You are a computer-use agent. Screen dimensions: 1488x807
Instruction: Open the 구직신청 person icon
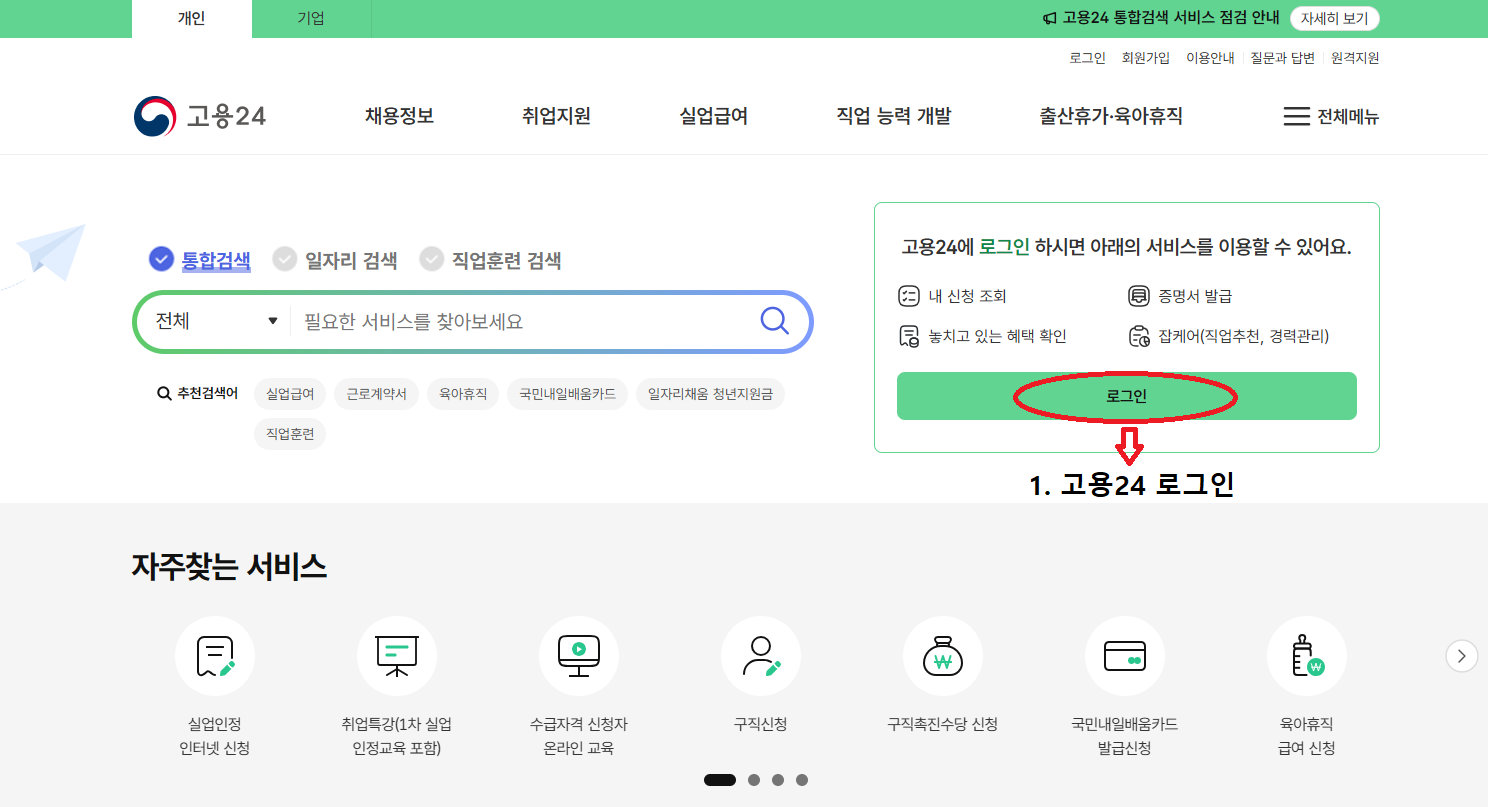click(x=761, y=656)
